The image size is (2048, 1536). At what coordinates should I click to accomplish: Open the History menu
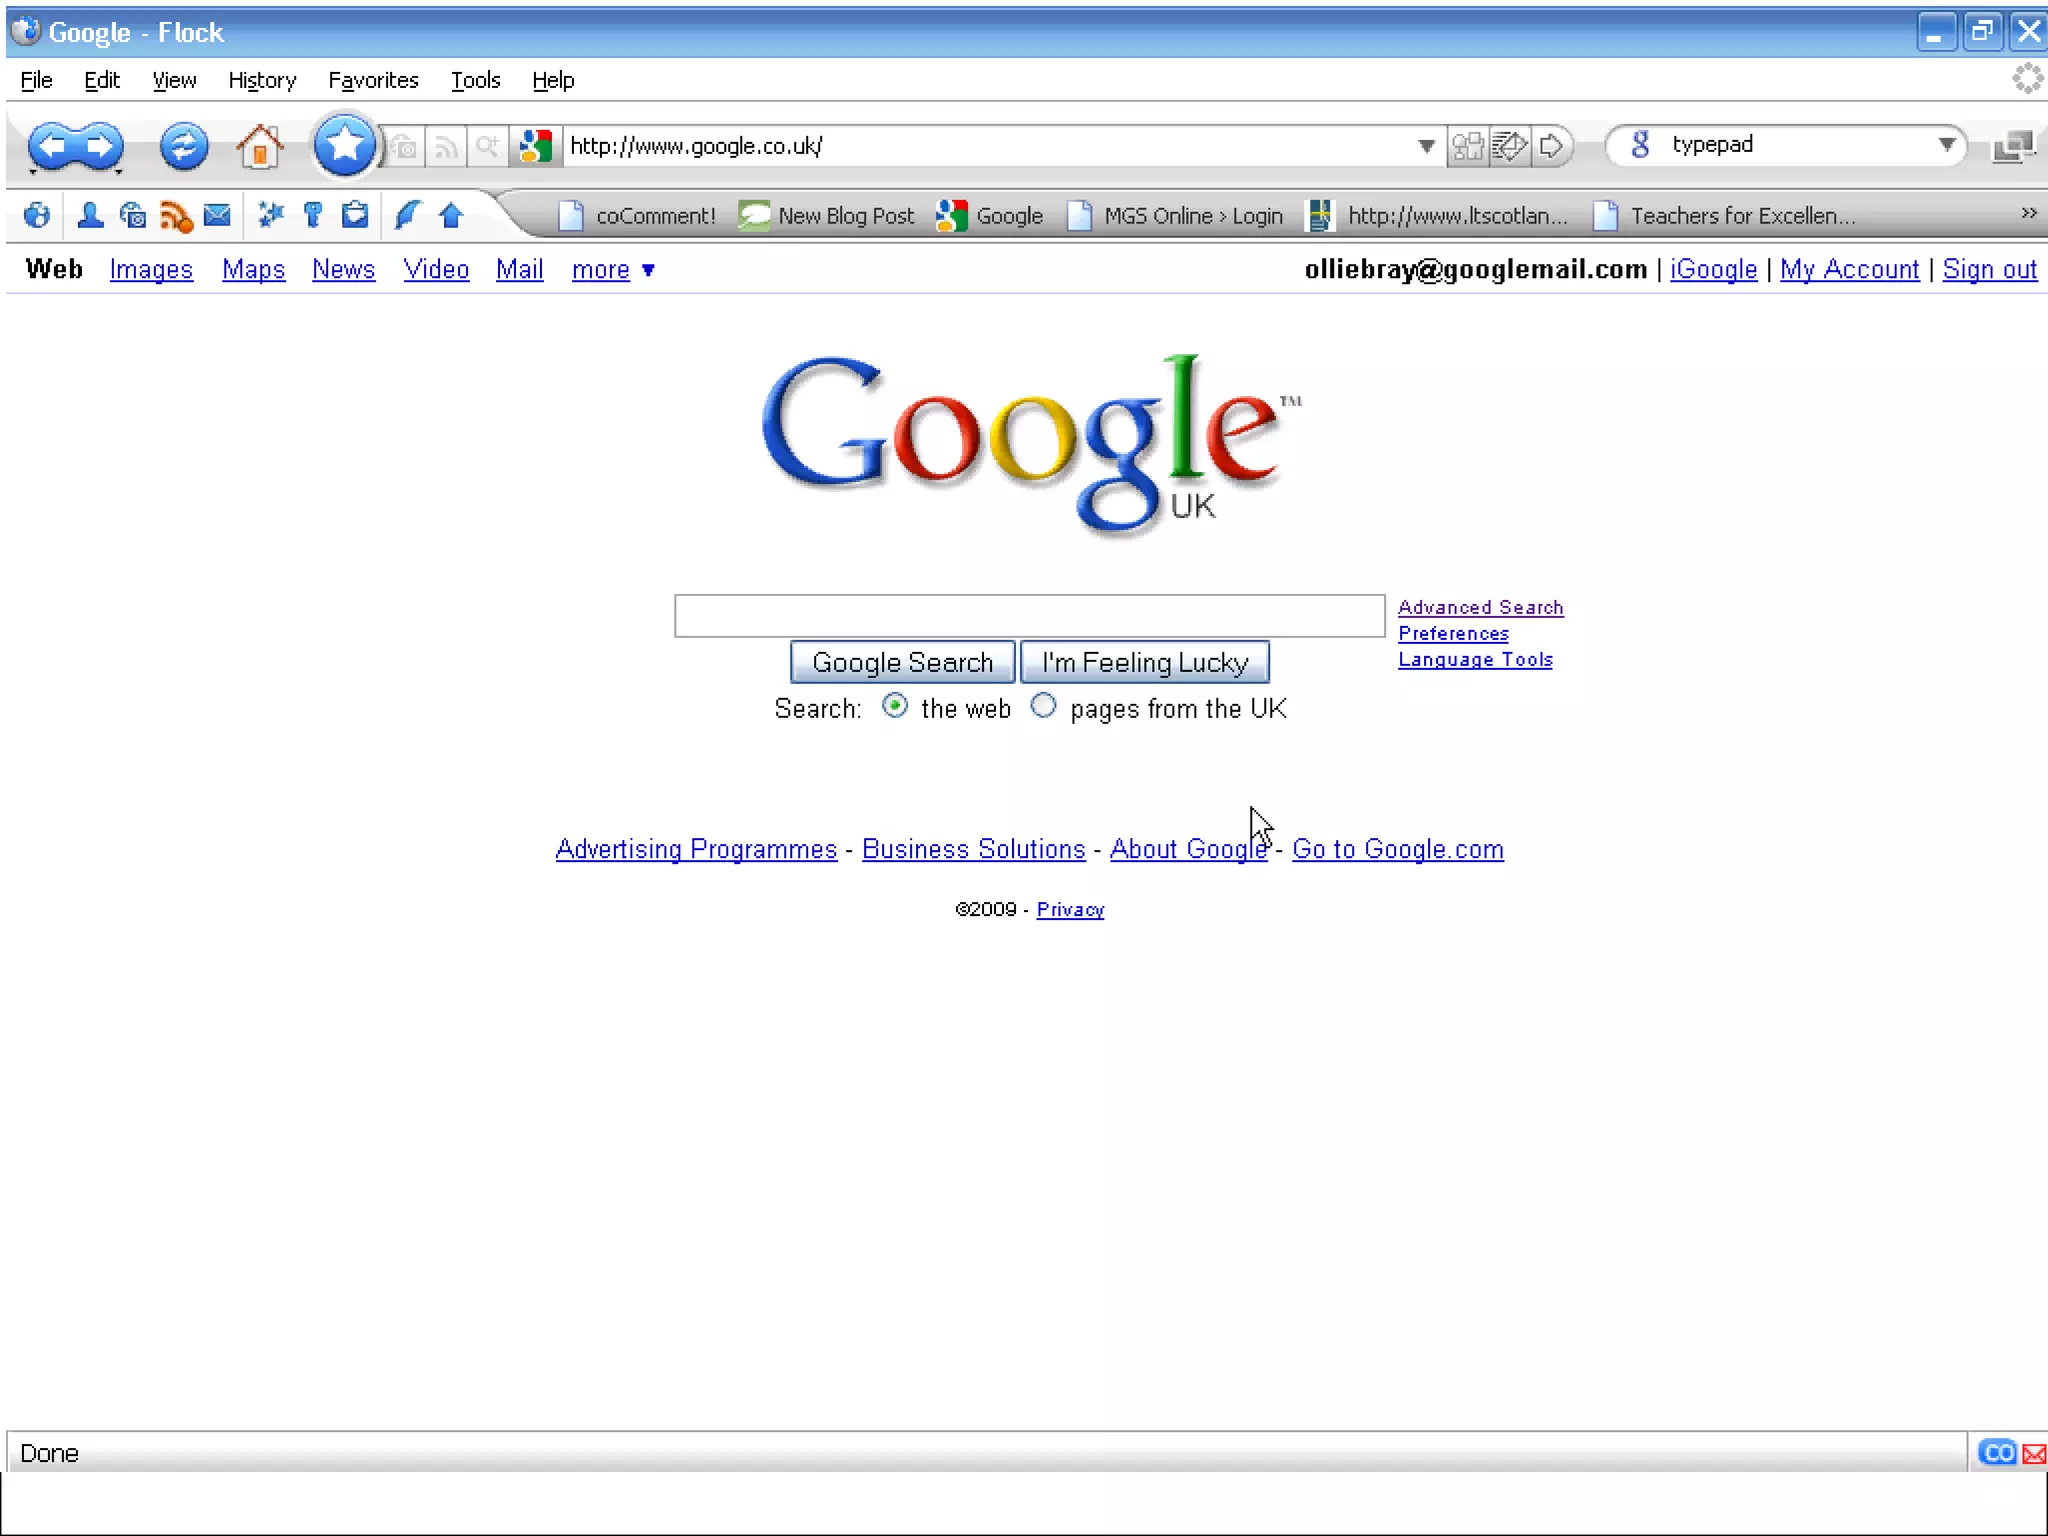pos(262,80)
